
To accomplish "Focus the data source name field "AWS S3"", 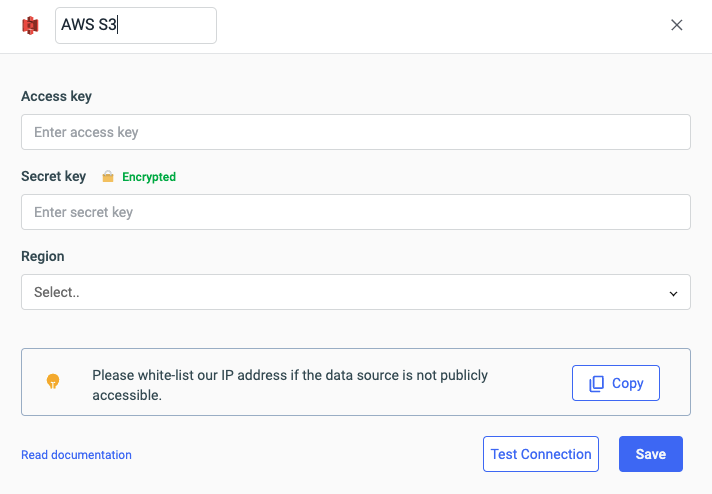I will [135, 25].
